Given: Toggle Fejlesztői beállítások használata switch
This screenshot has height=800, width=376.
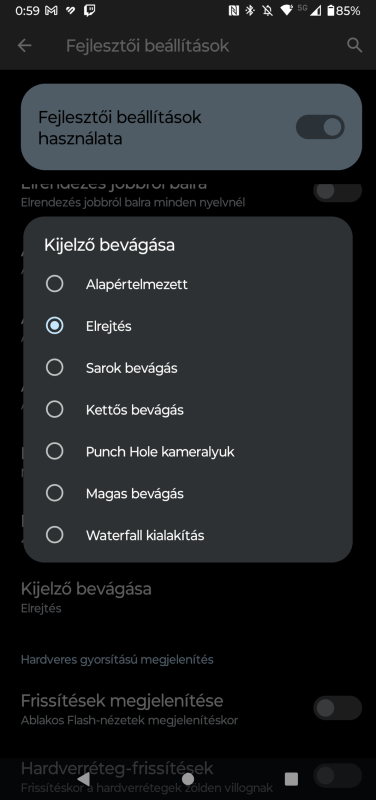Looking at the screenshot, I should tap(320, 127).
